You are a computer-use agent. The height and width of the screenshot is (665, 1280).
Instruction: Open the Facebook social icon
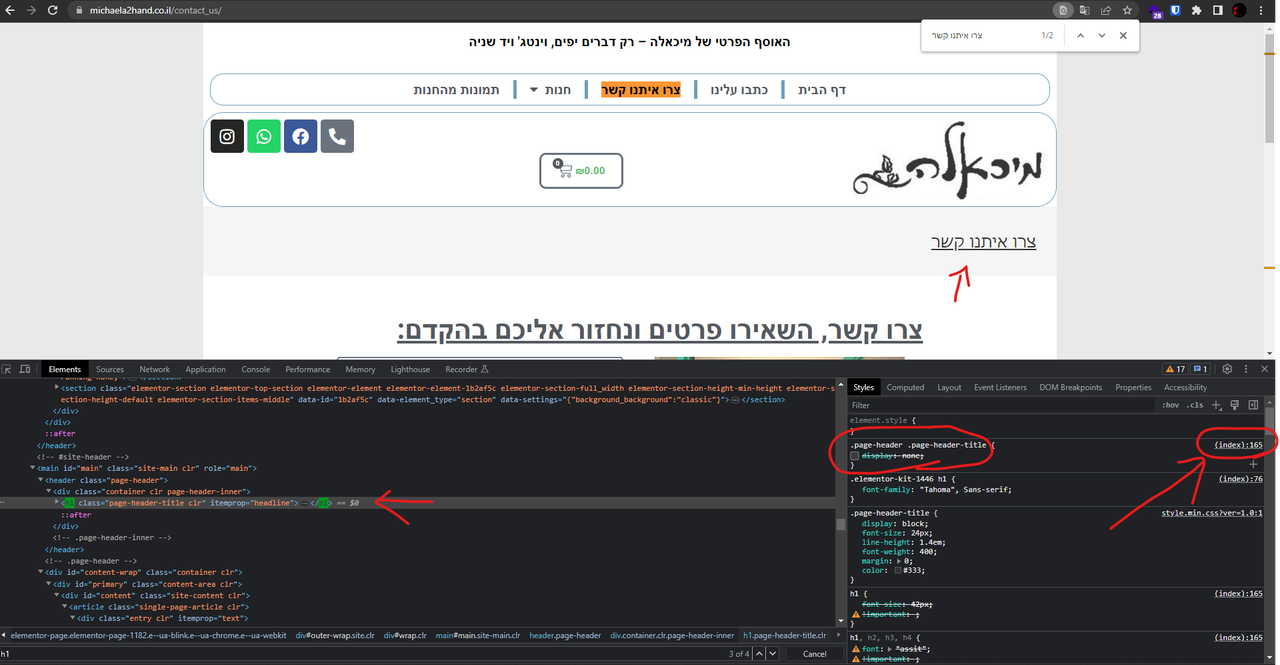(301, 136)
